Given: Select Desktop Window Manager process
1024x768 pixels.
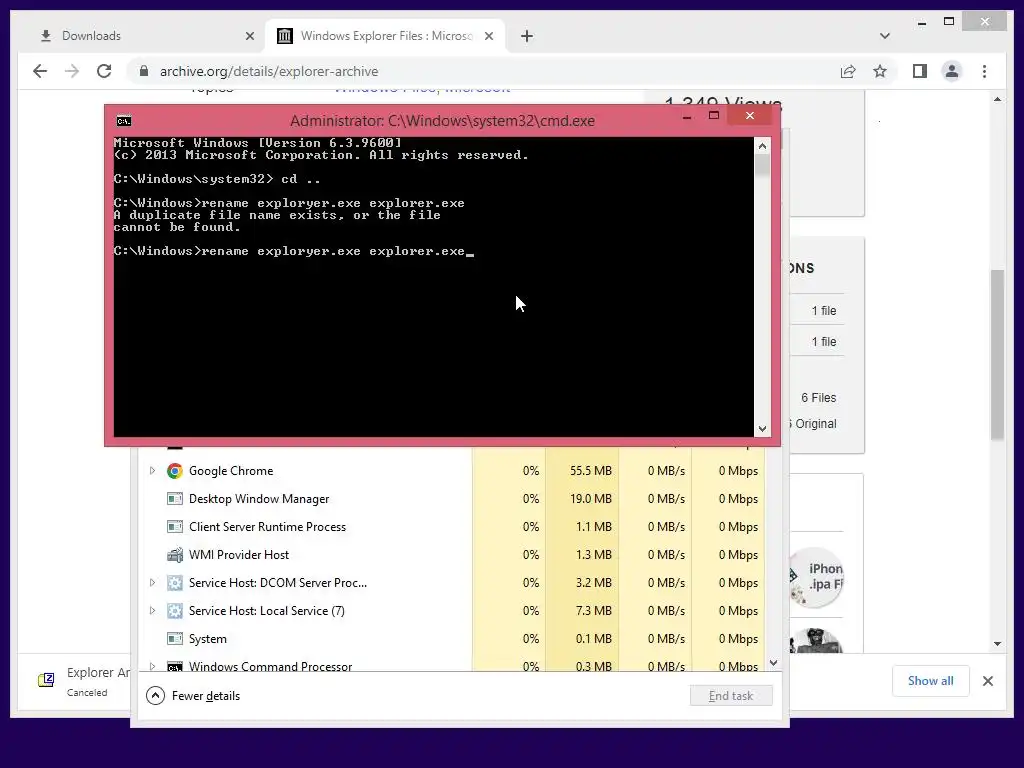Looking at the screenshot, I should click(x=451, y=499).
